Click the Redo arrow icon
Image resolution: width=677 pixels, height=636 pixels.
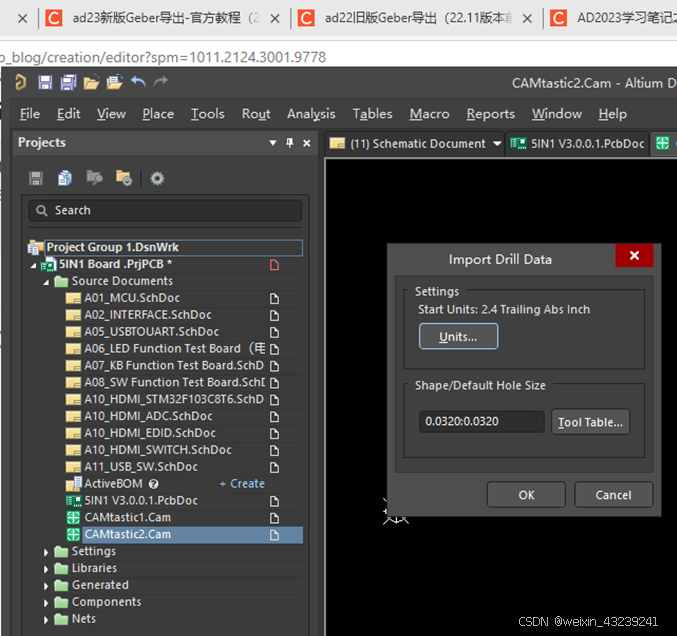[x=161, y=81]
